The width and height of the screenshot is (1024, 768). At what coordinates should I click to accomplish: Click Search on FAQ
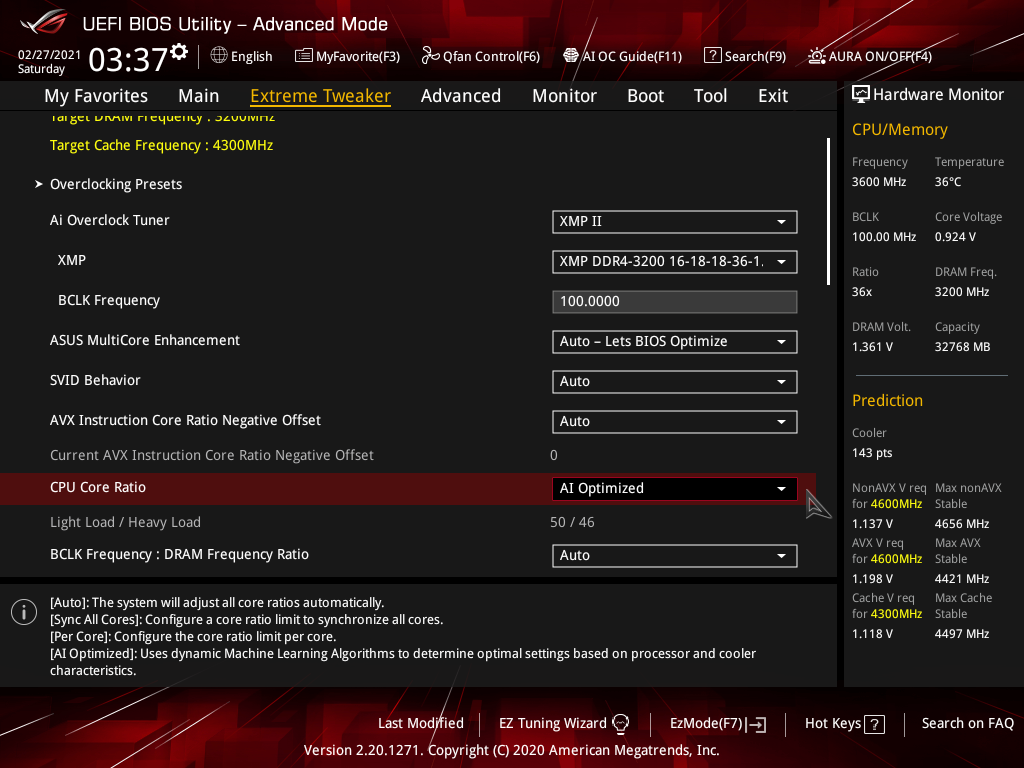click(967, 723)
